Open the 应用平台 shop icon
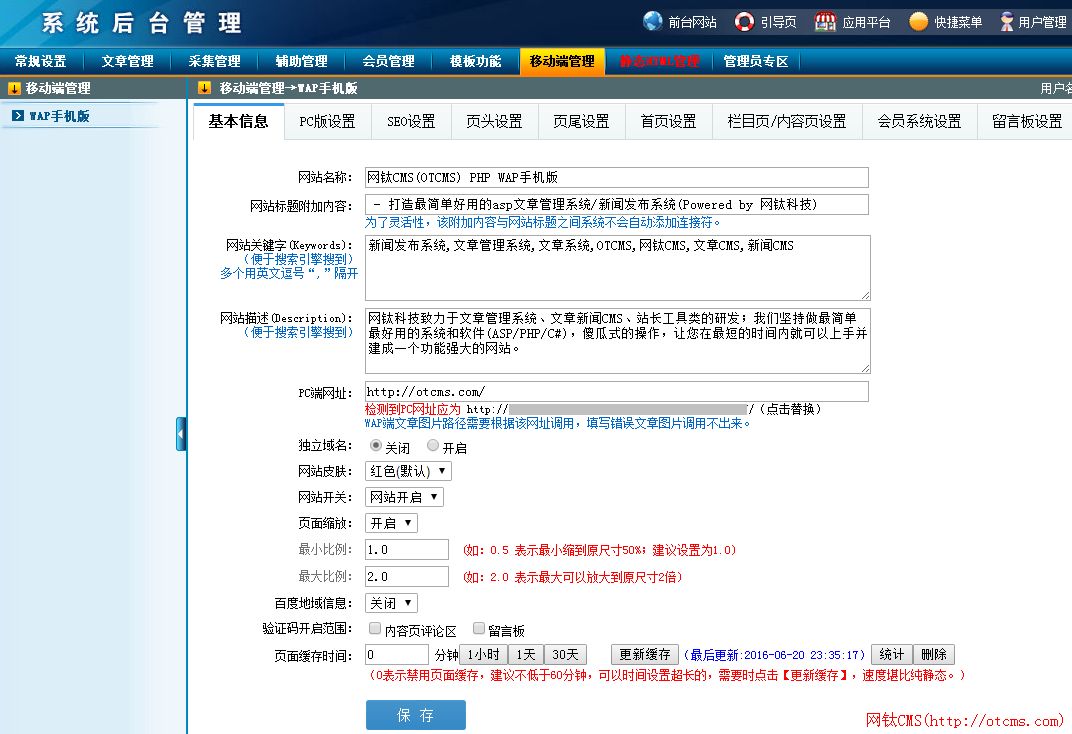 tap(825, 21)
